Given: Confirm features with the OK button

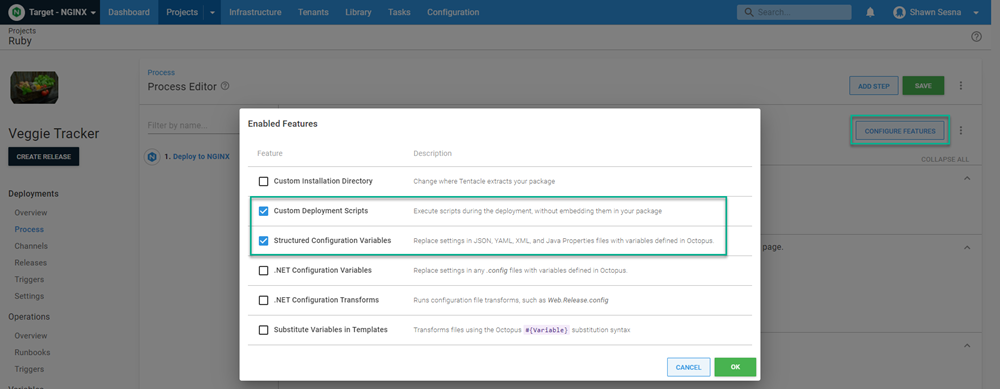Looking at the screenshot, I should click(x=735, y=367).
